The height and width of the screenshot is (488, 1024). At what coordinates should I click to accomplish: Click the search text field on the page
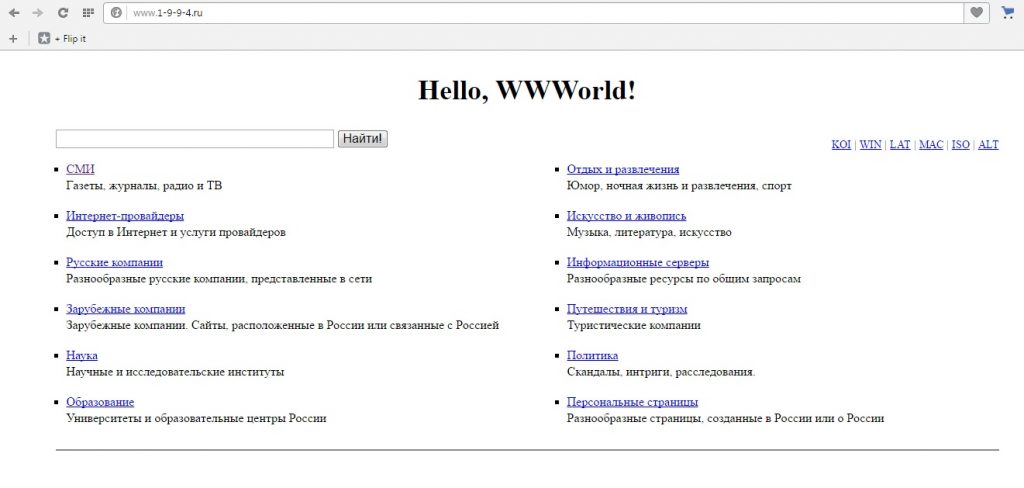click(194, 139)
